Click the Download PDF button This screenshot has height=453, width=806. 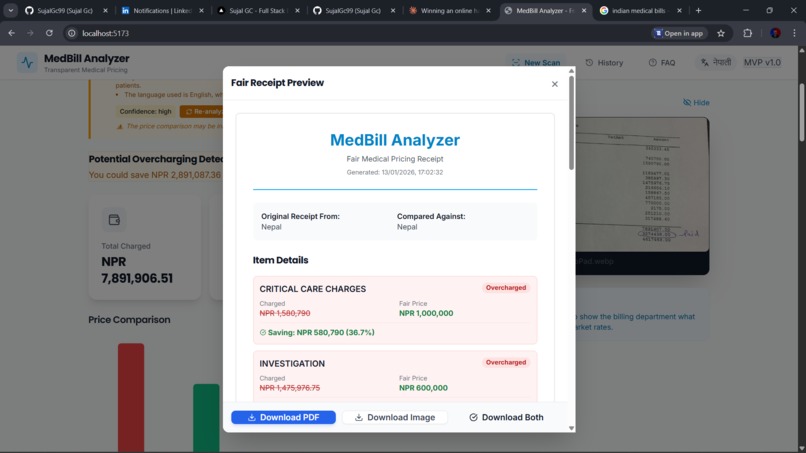click(x=283, y=417)
